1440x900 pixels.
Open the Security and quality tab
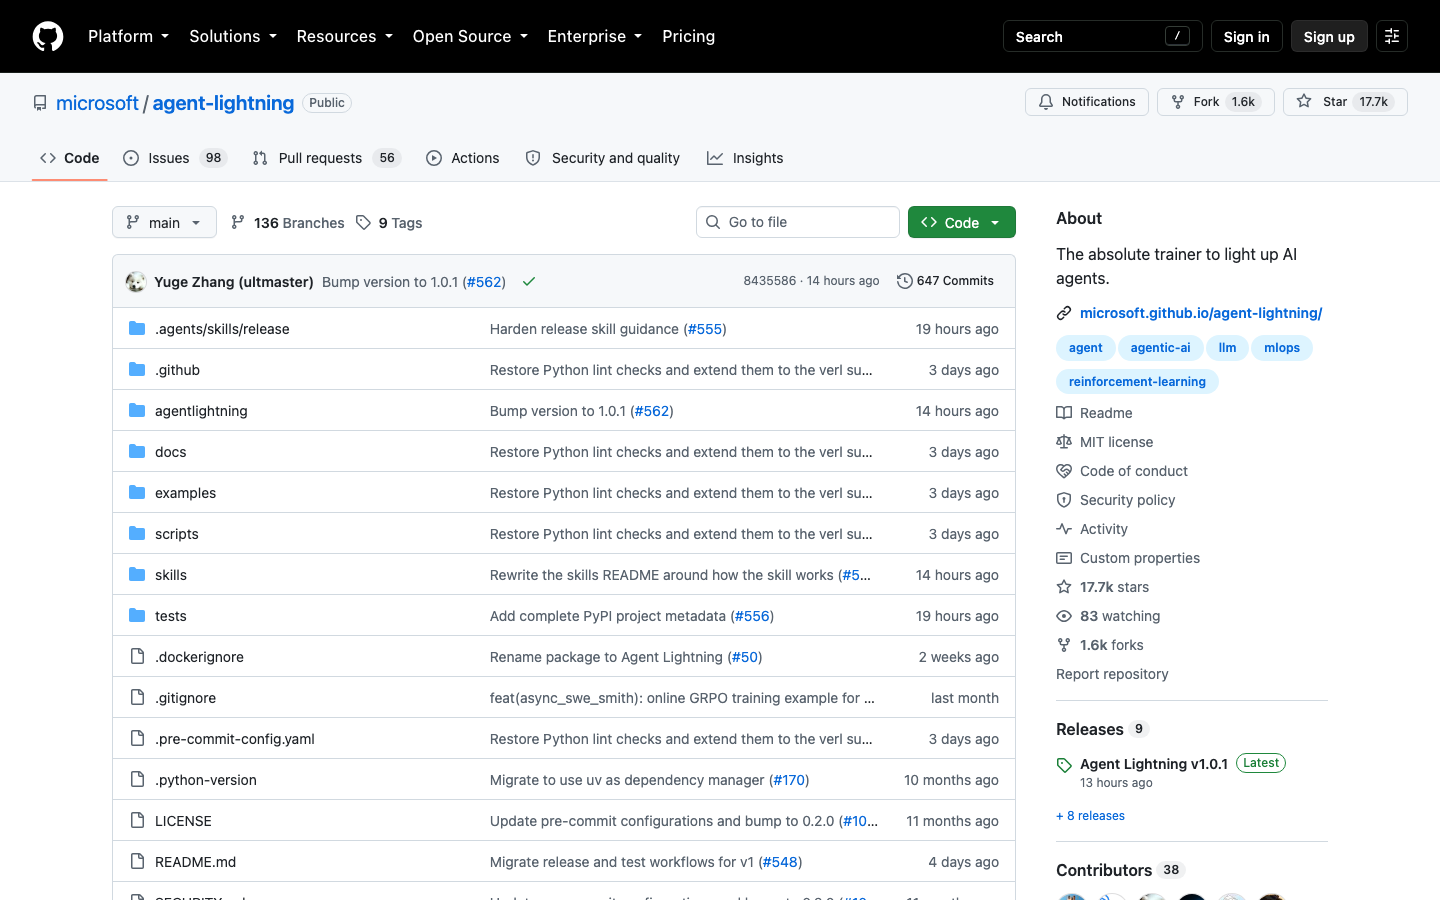[603, 158]
